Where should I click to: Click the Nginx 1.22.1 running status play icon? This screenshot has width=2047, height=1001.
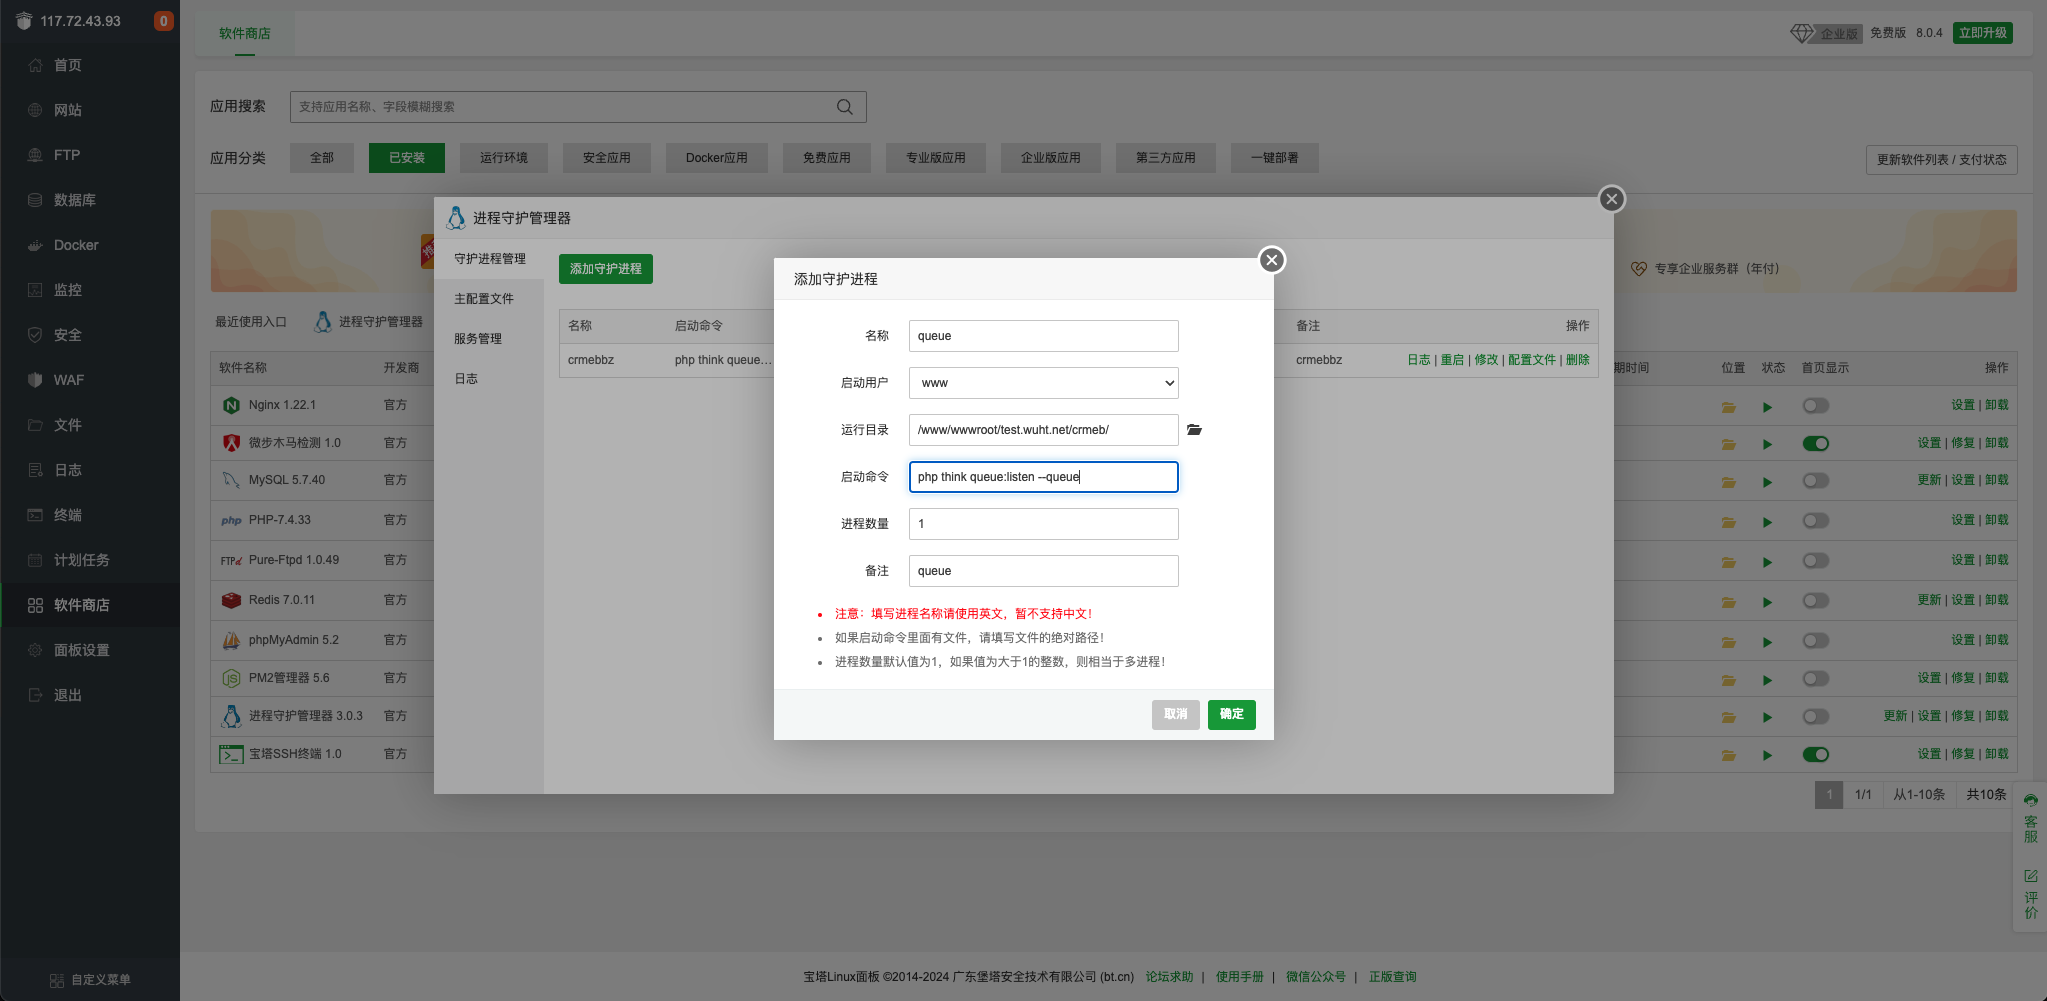(x=1767, y=407)
